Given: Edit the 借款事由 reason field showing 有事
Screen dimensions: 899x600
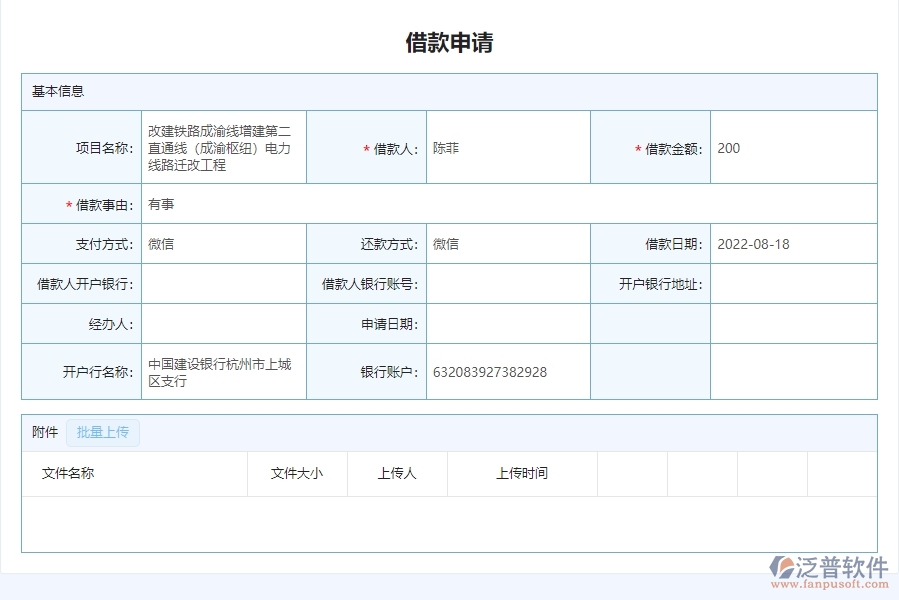Looking at the screenshot, I should coord(400,204).
